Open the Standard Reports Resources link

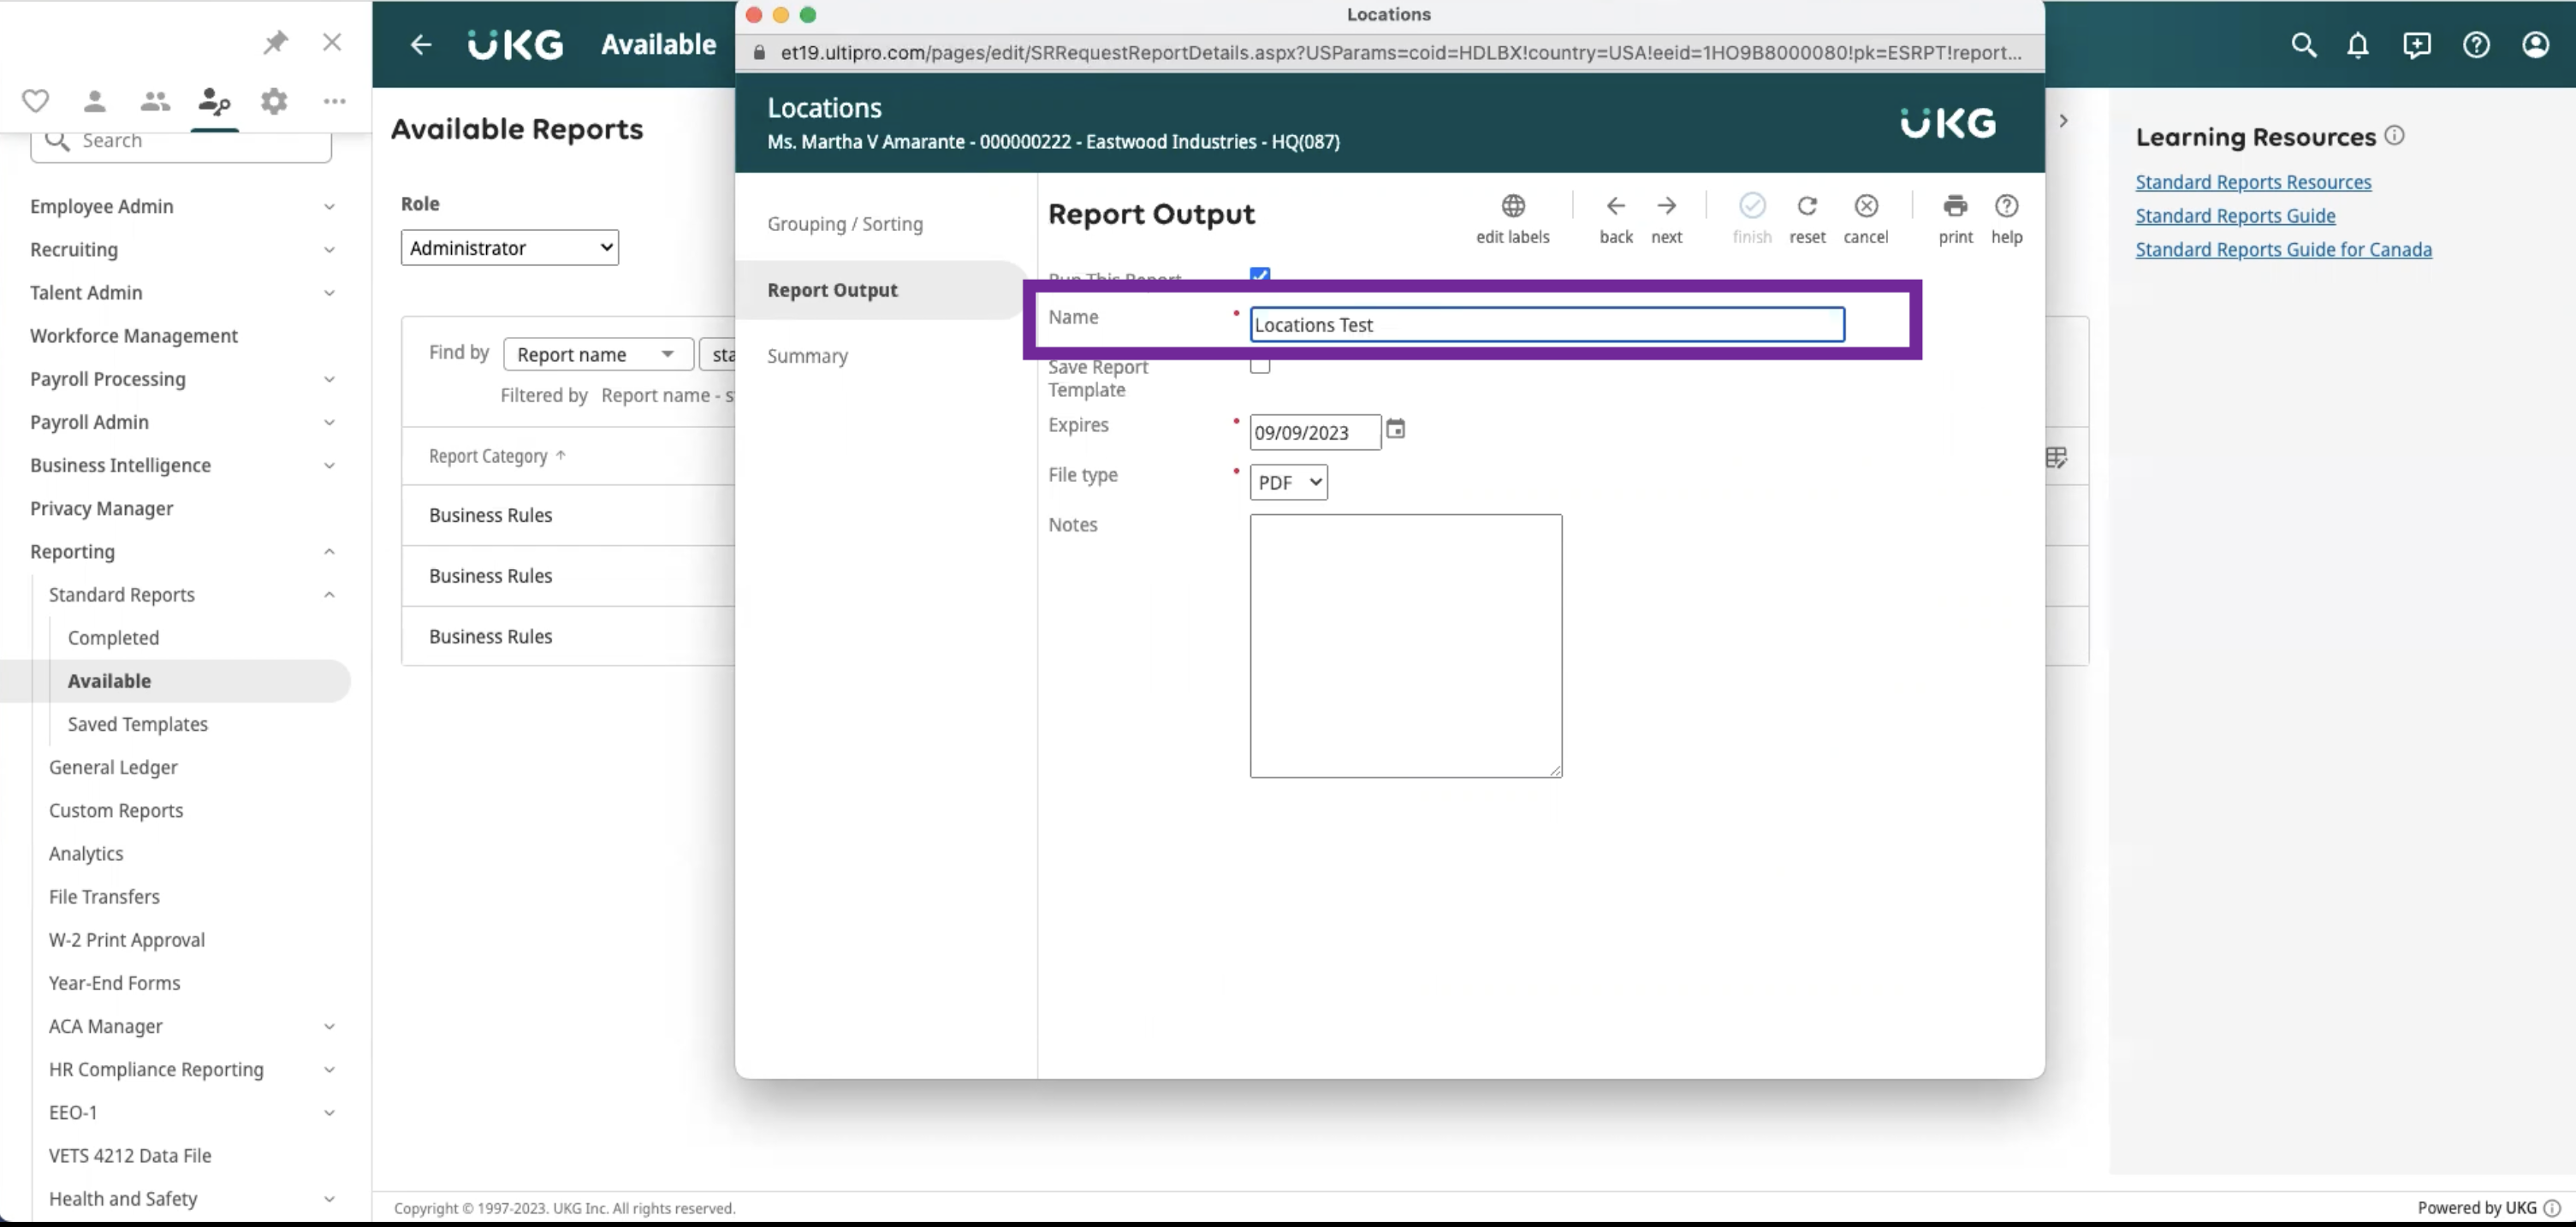point(2253,182)
